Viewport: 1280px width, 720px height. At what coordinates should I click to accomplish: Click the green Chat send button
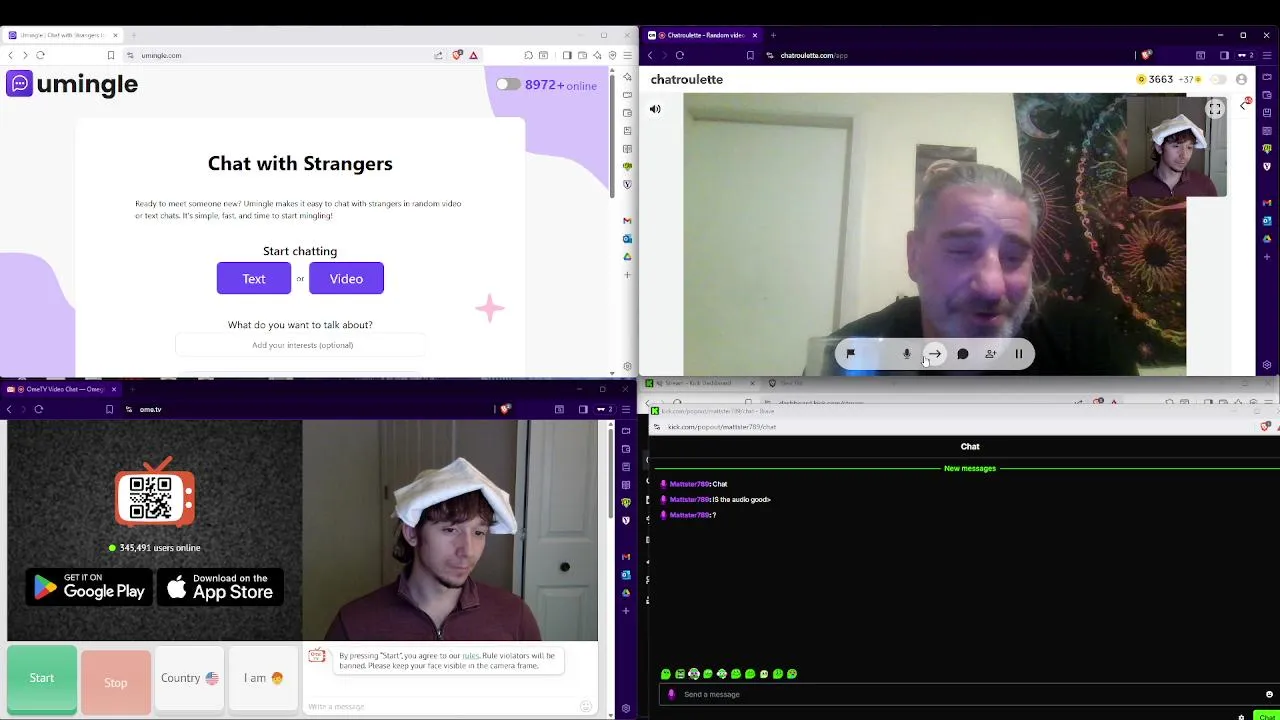click(1266, 716)
